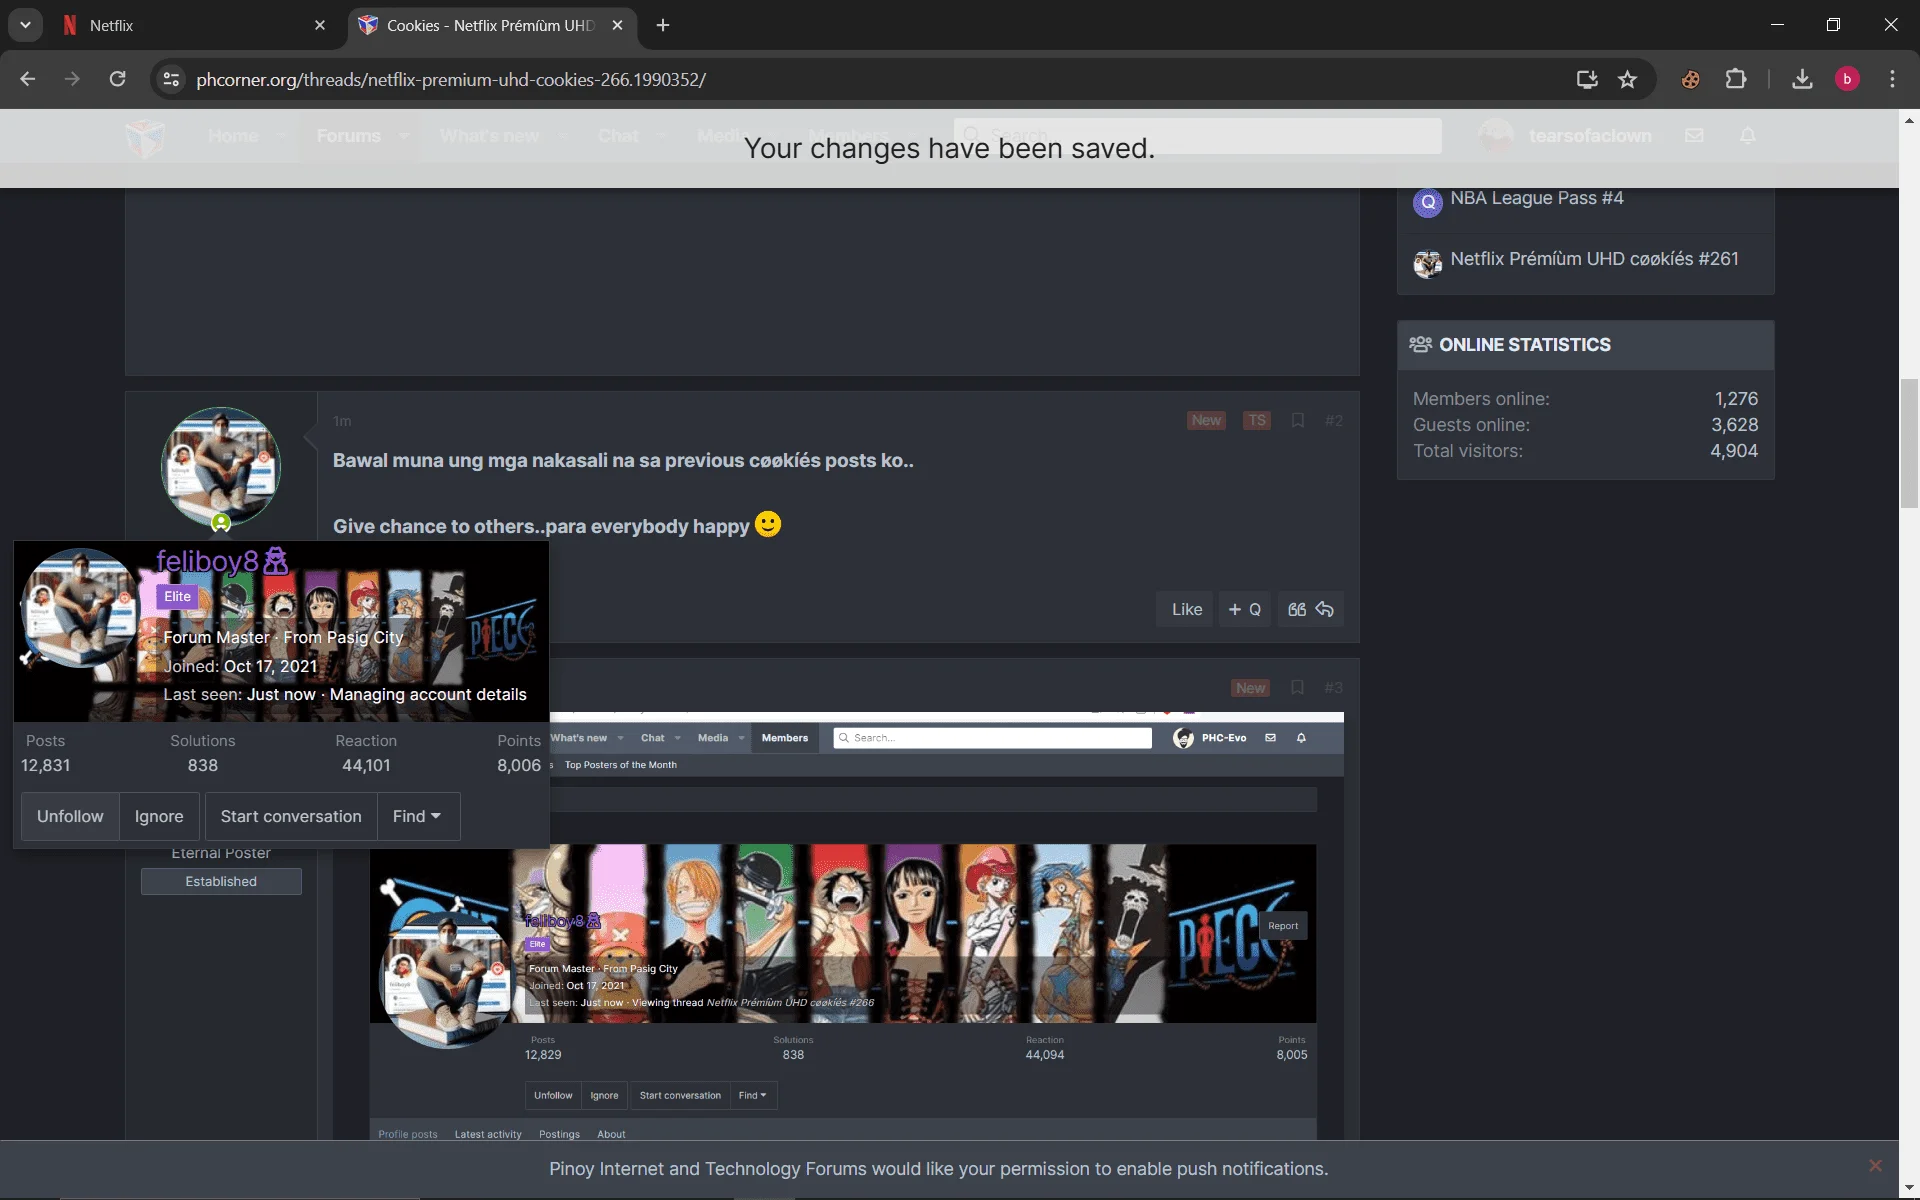View feliboy8's Solutions count 838
The width and height of the screenshot is (1920, 1200).
point(202,766)
